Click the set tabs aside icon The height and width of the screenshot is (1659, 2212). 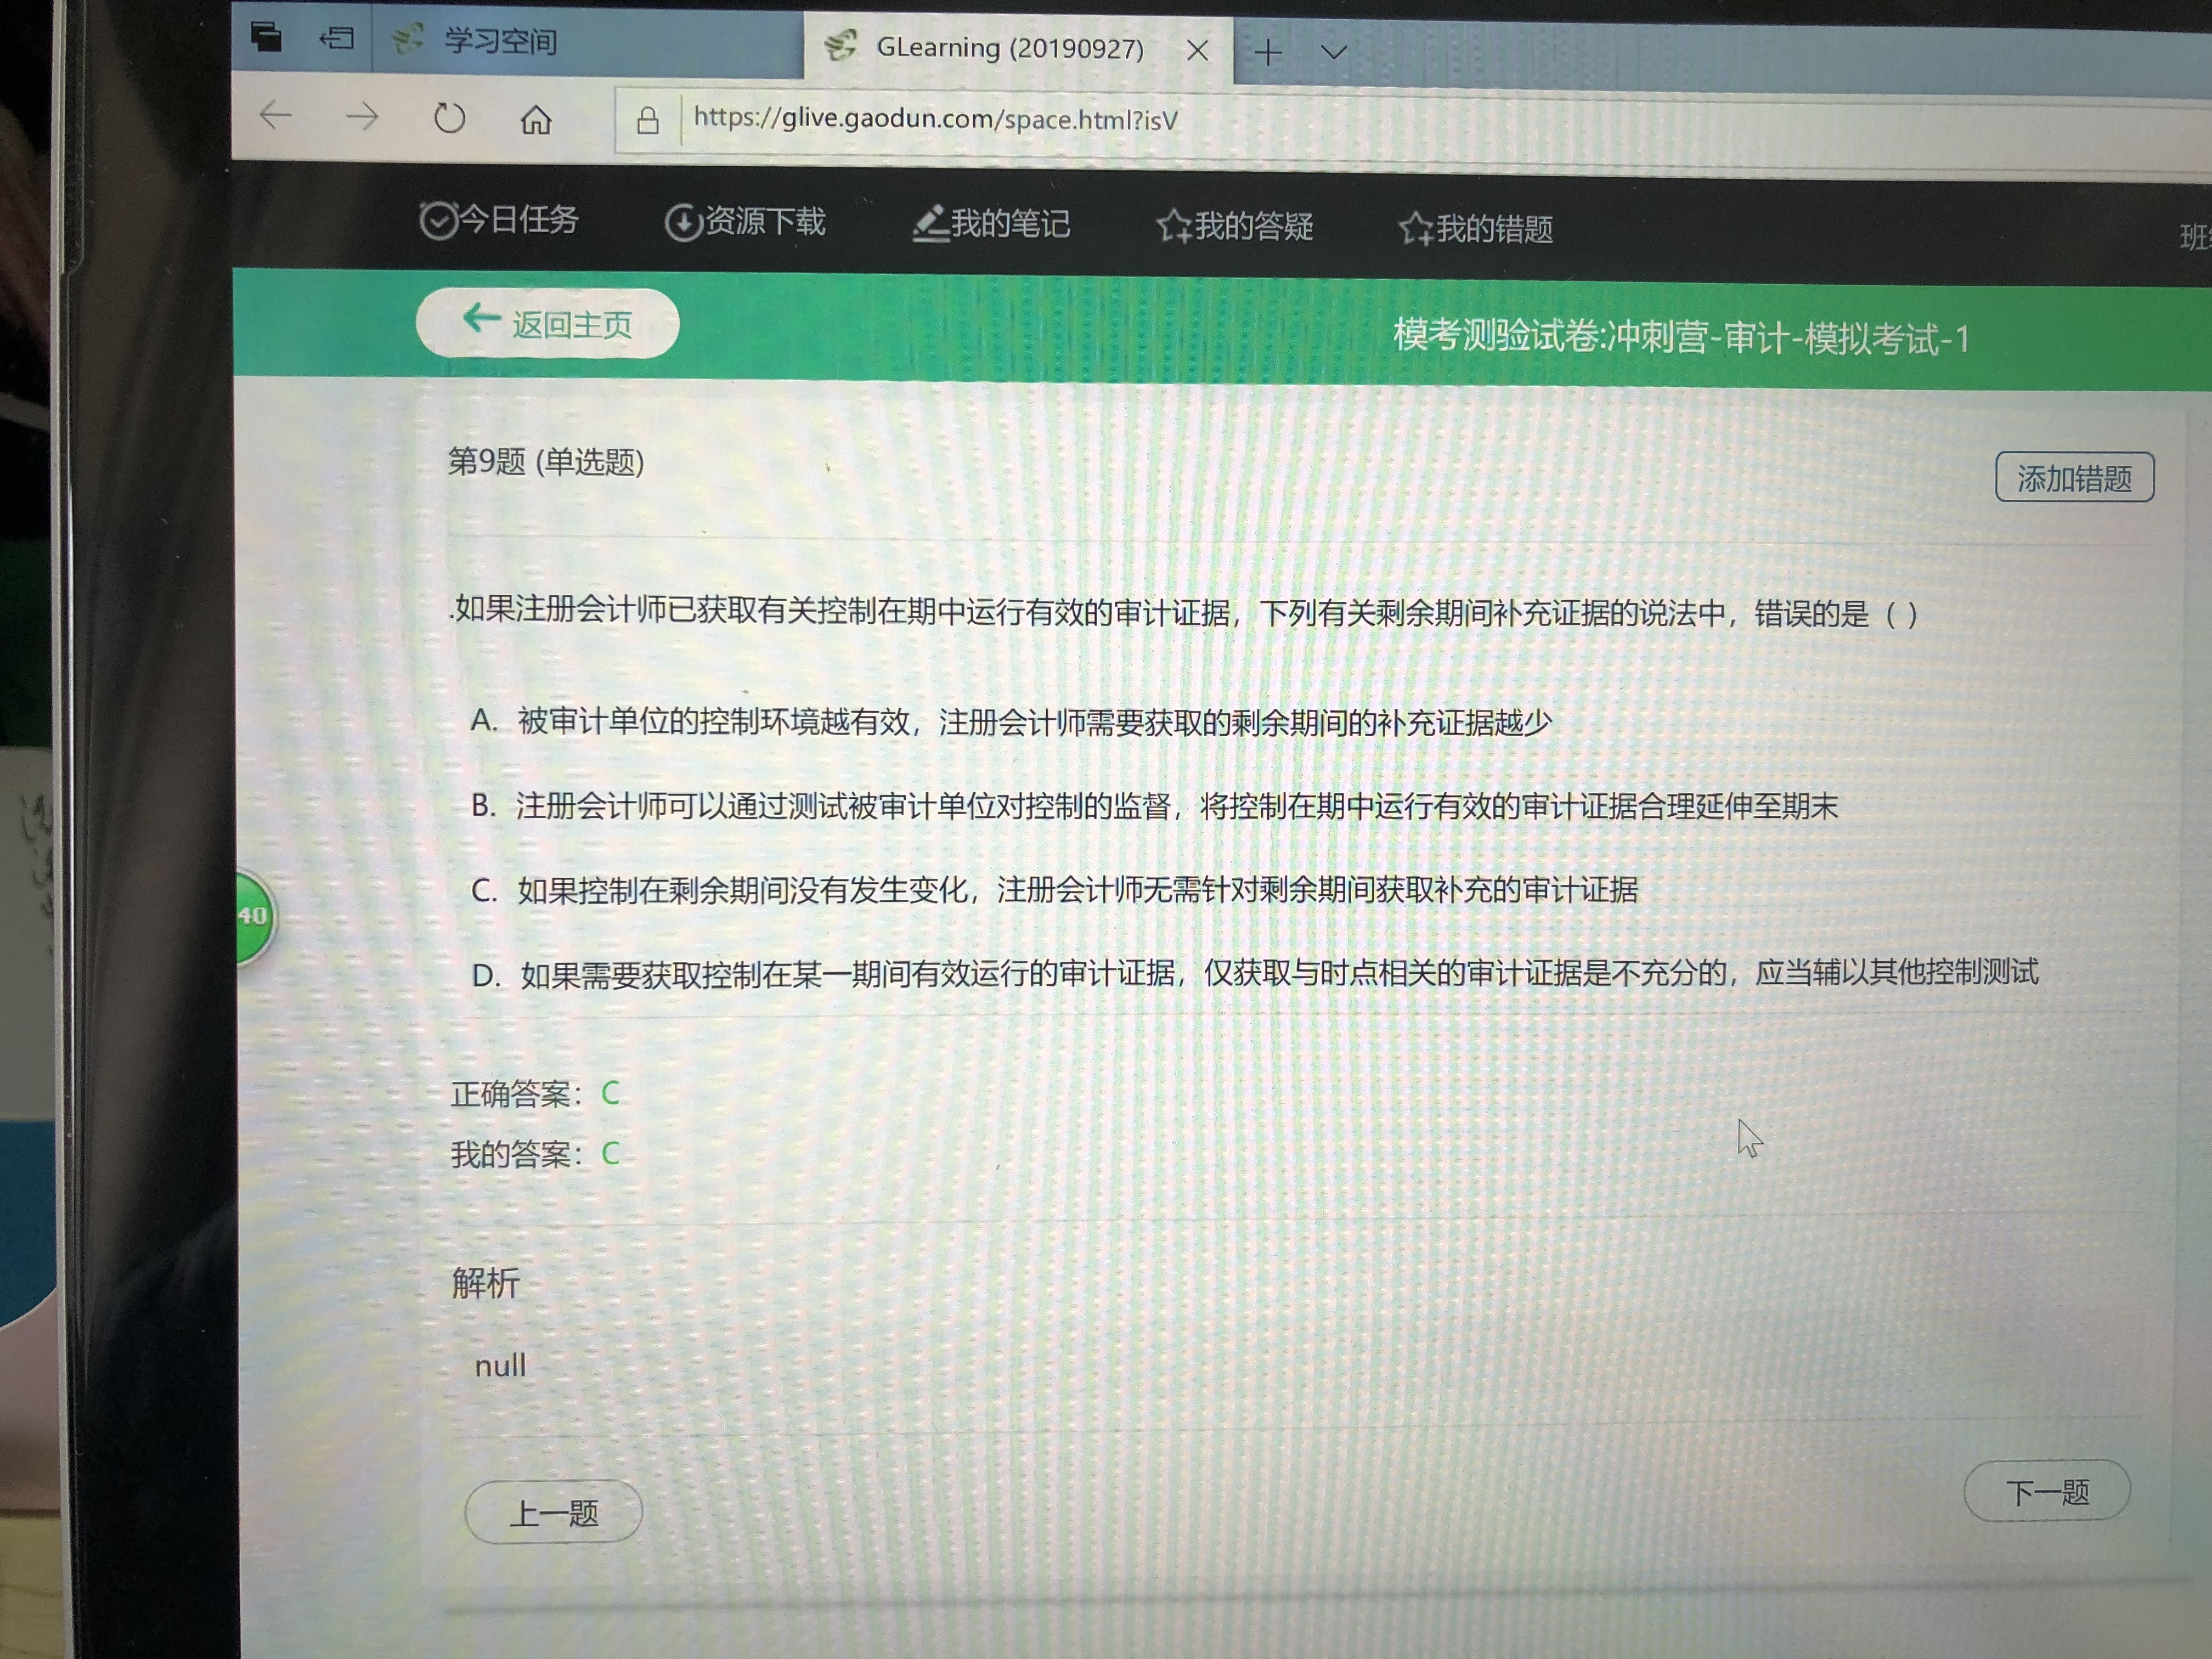337,39
